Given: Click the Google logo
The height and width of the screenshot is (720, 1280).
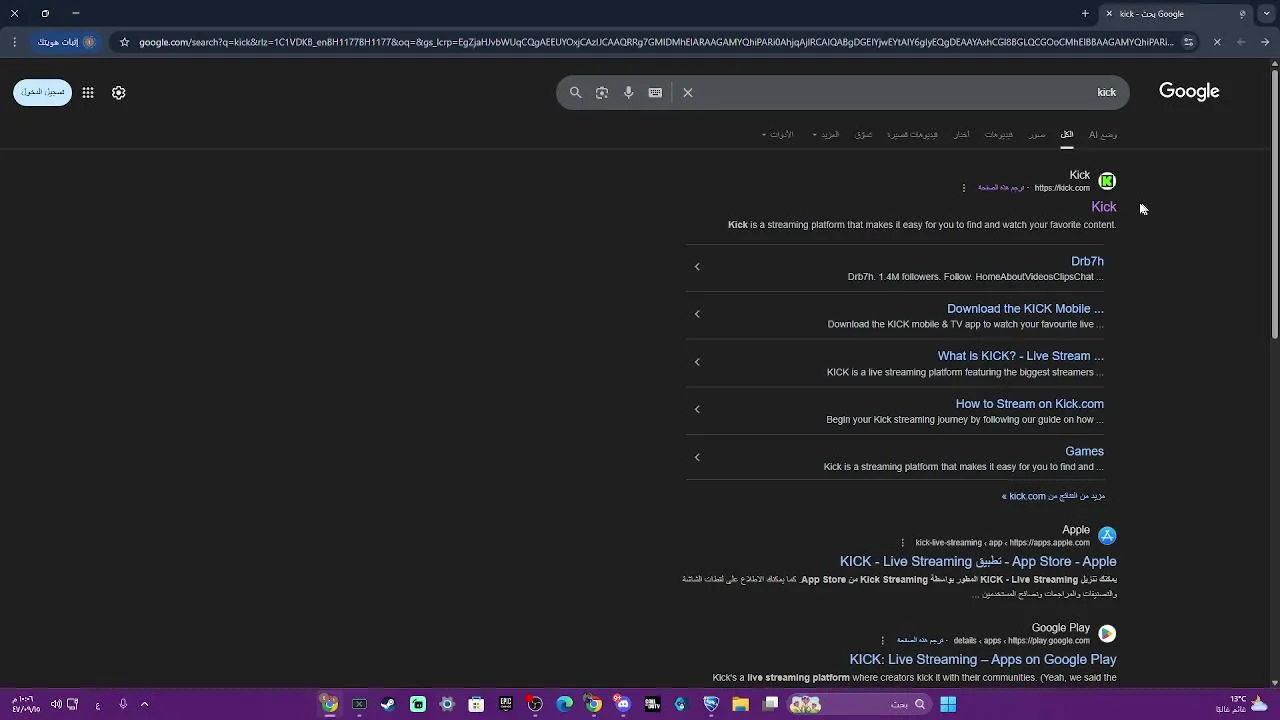Looking at the screenshot, I should [1189, 91].
